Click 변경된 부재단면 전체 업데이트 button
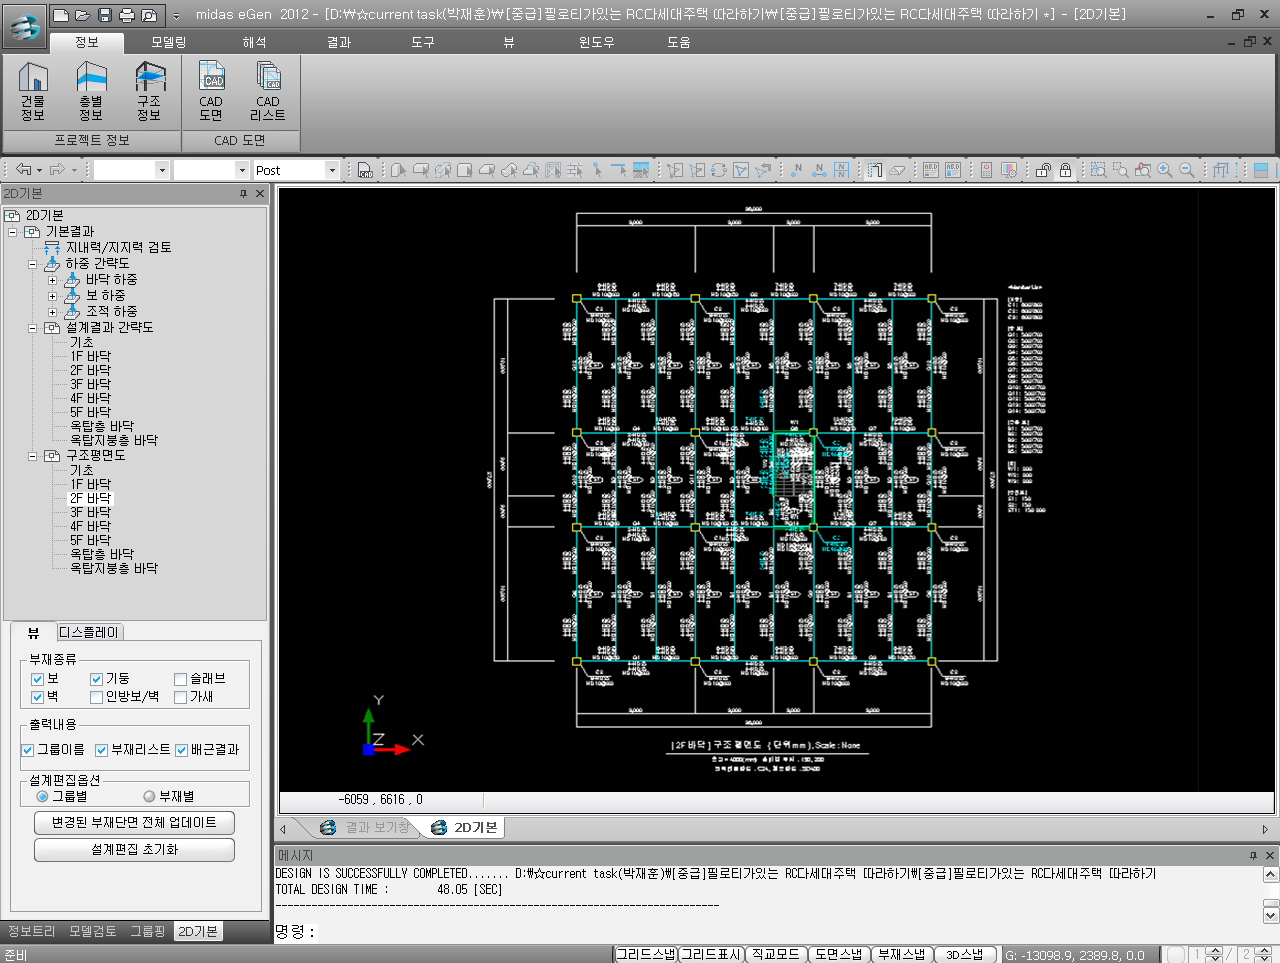This screenshot has width=1280, height=963. click(134, 822)
